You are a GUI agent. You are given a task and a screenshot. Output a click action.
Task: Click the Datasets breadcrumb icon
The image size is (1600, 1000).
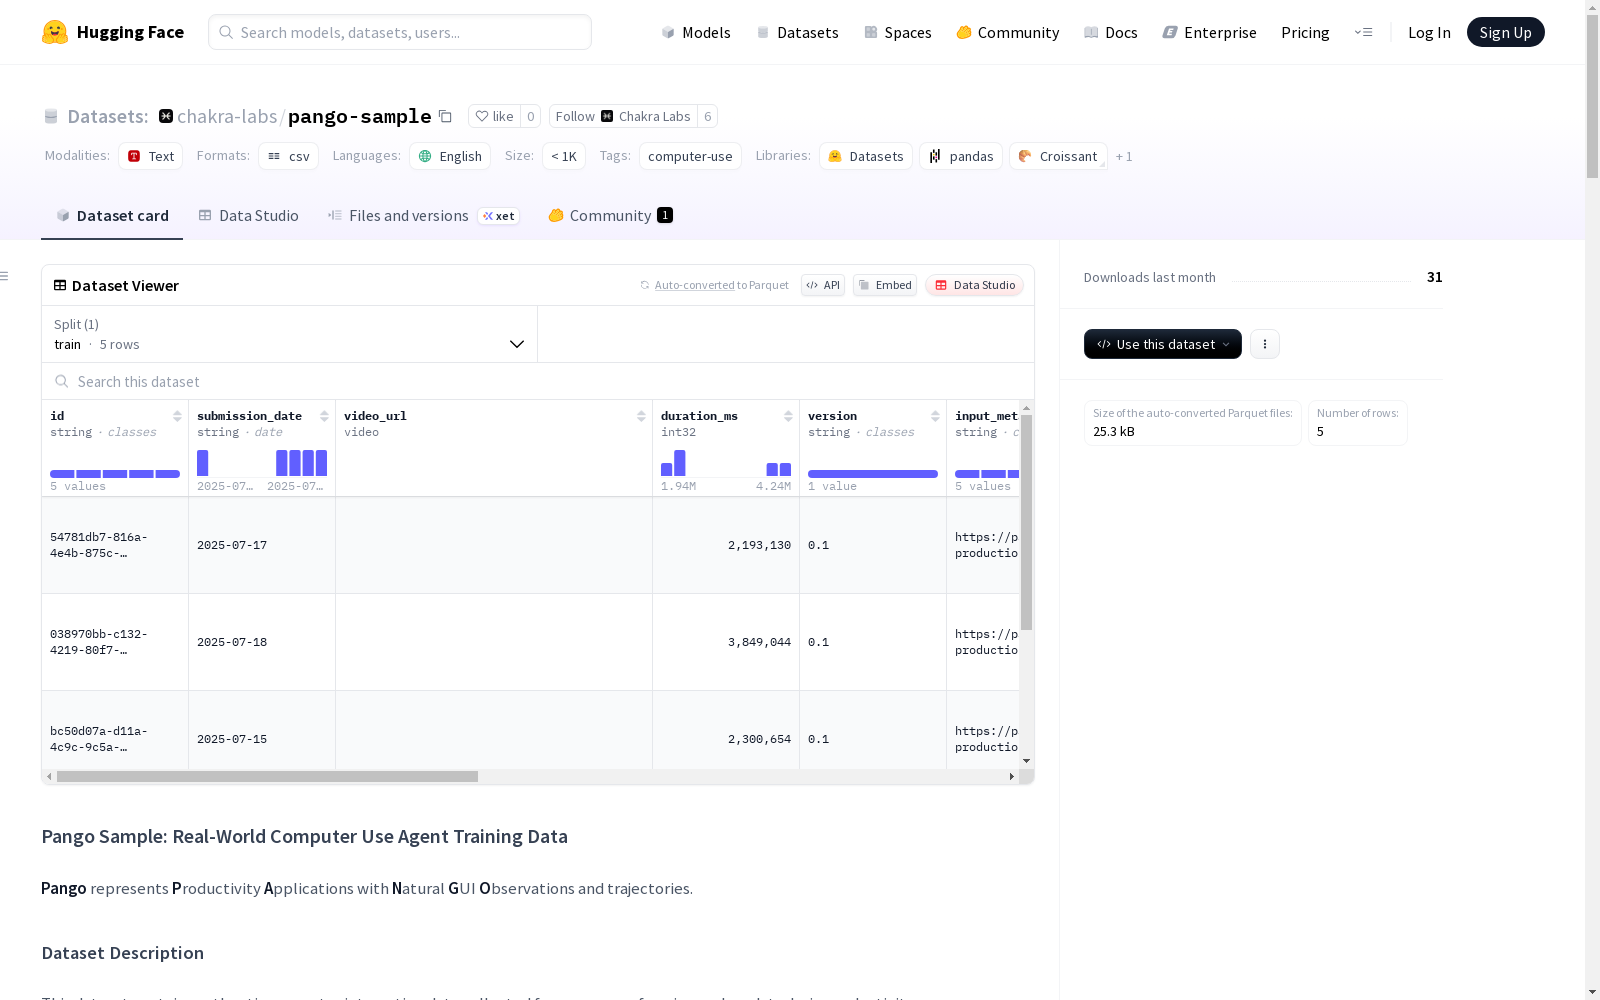51,117
